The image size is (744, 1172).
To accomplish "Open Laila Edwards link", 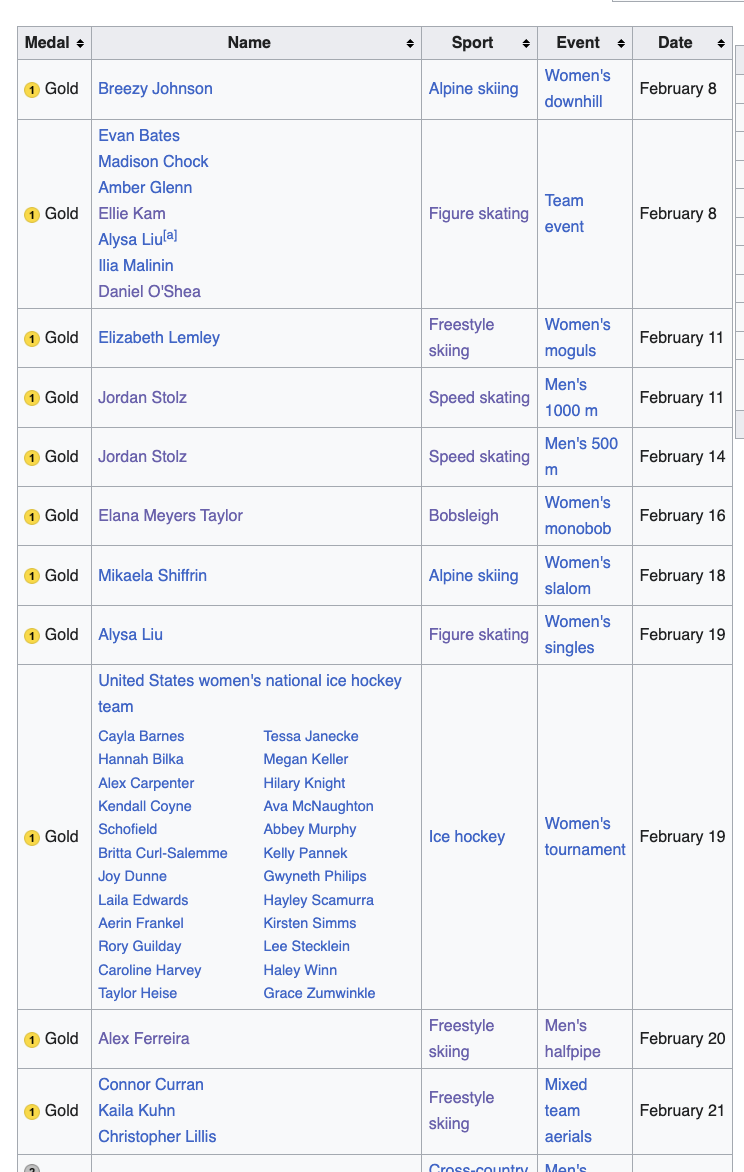I will point(143,901).
